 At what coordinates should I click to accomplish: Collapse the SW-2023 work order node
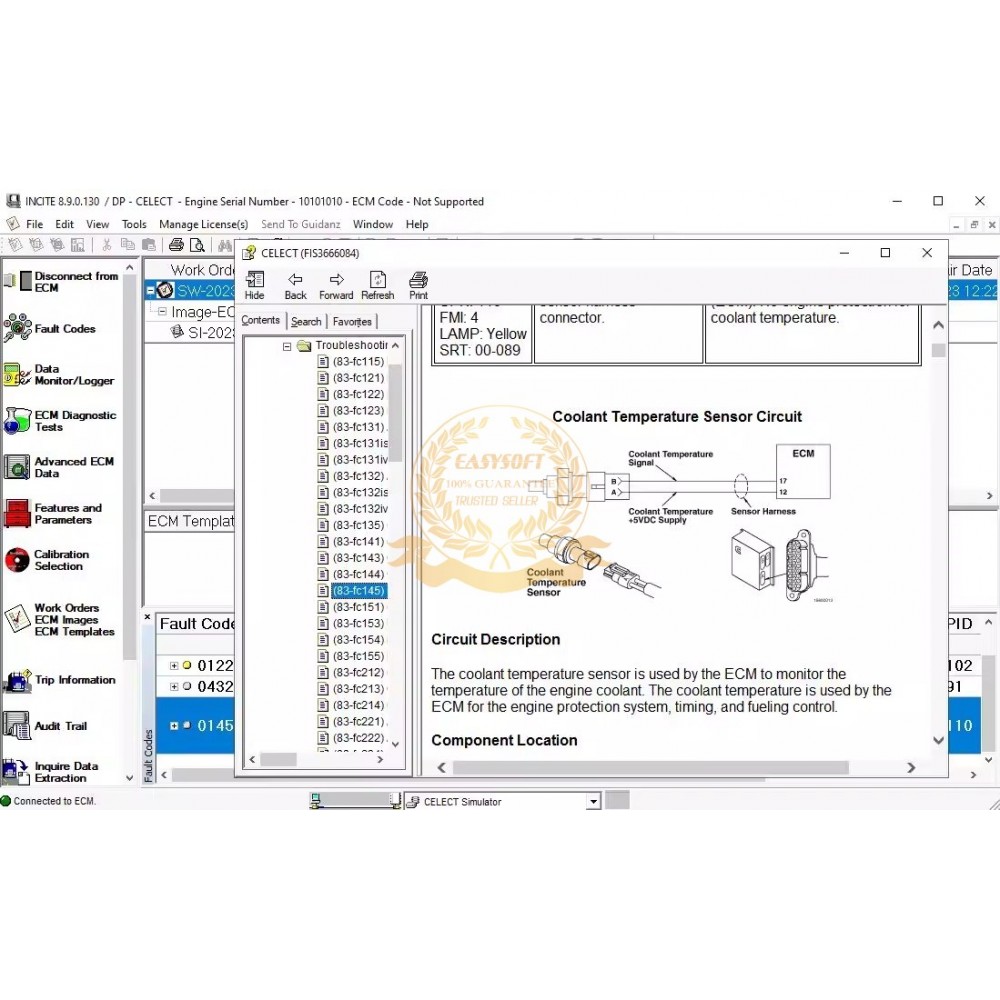click(151, 291)
